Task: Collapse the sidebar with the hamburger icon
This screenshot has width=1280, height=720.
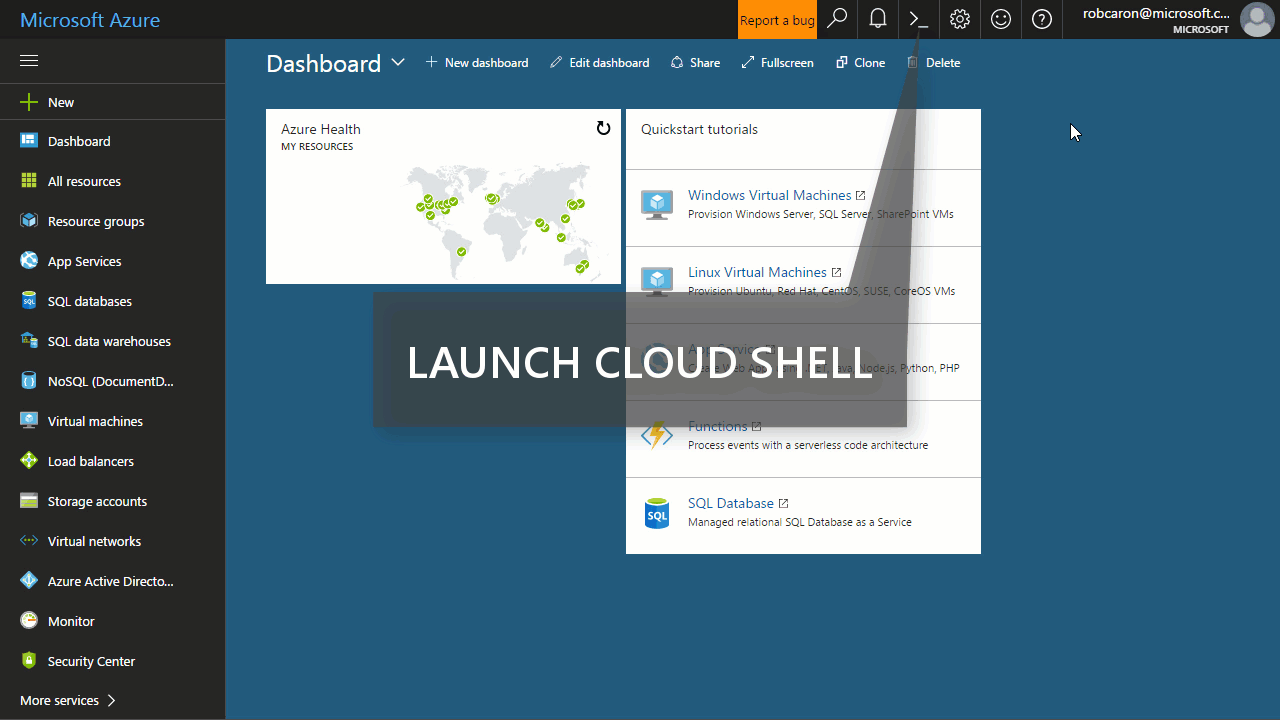Action: point(29,61)
